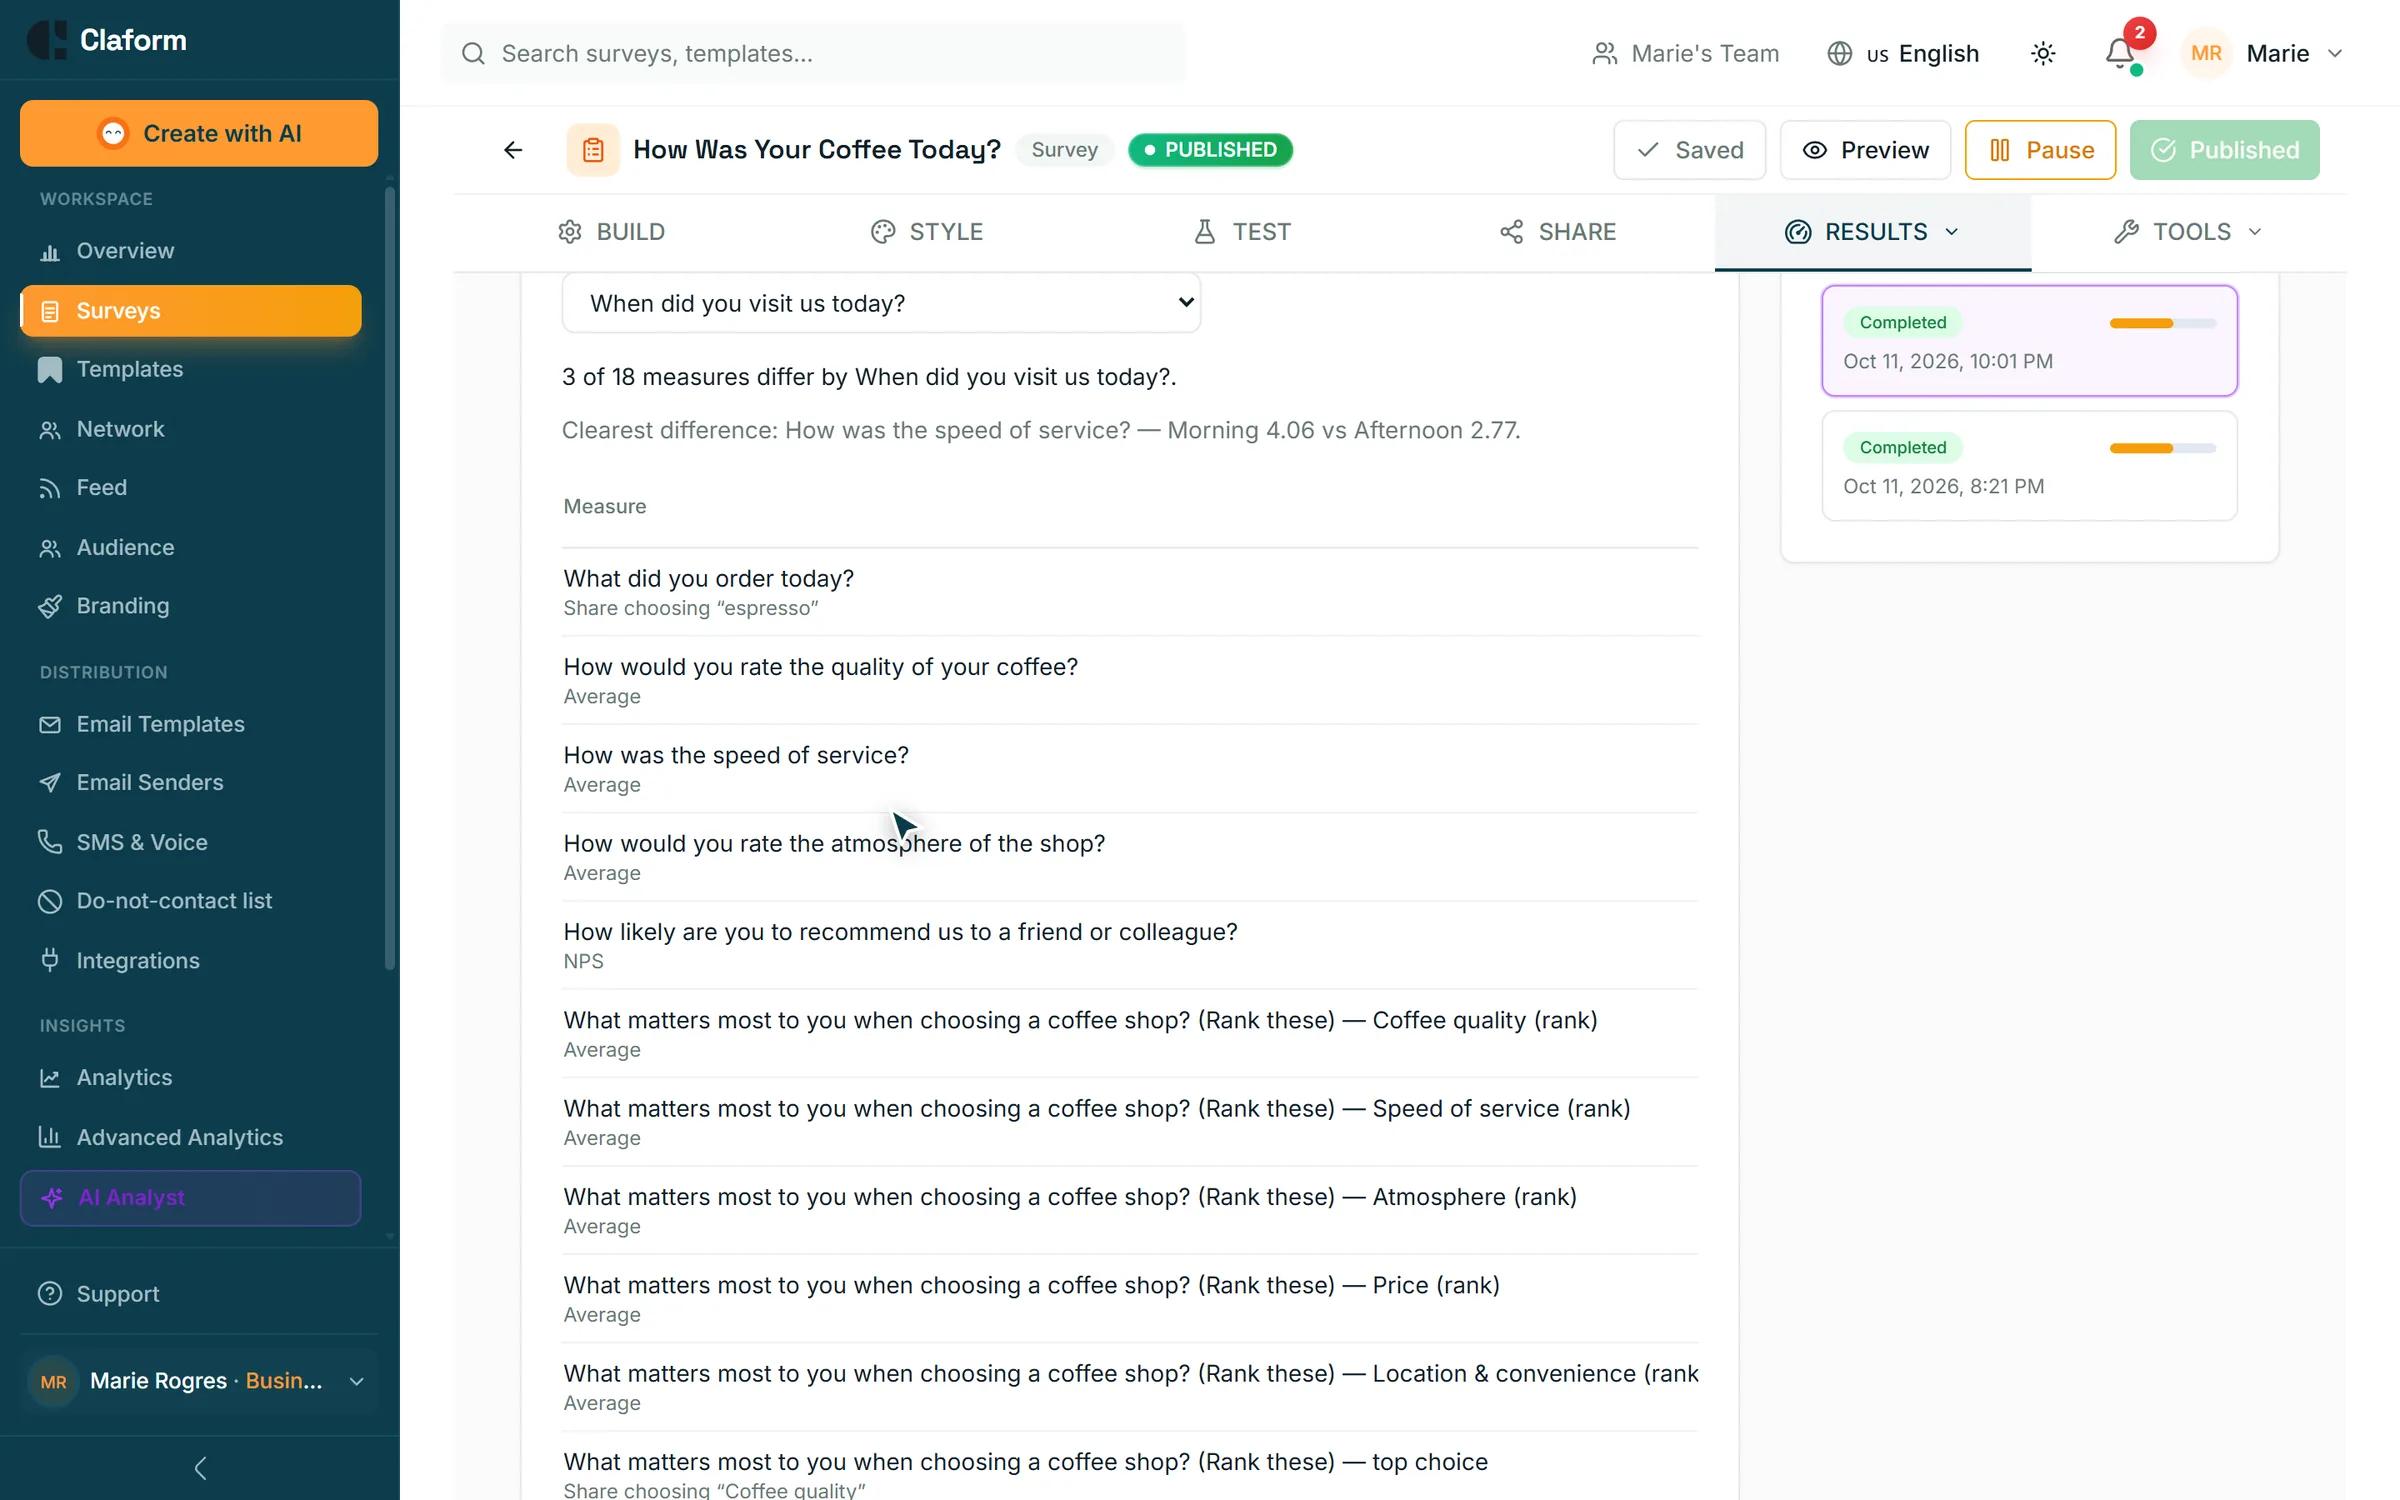Click 'How was the speed of service?' row

pos(1130,768)
